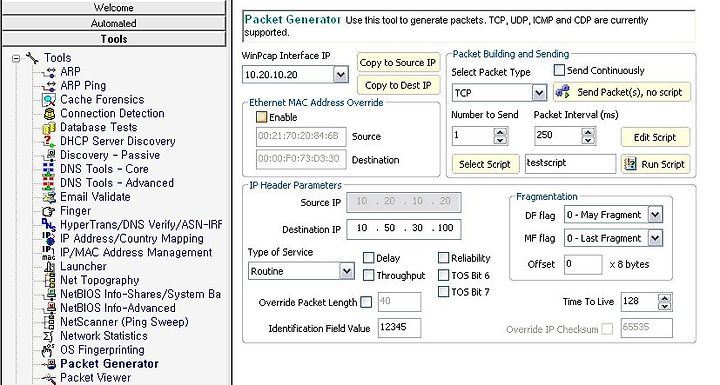Image resolution: width=720 pixels, height=385 pixels.
Task: Click the IP/MAC Address Management icon
Action: [x=49, y=253]
